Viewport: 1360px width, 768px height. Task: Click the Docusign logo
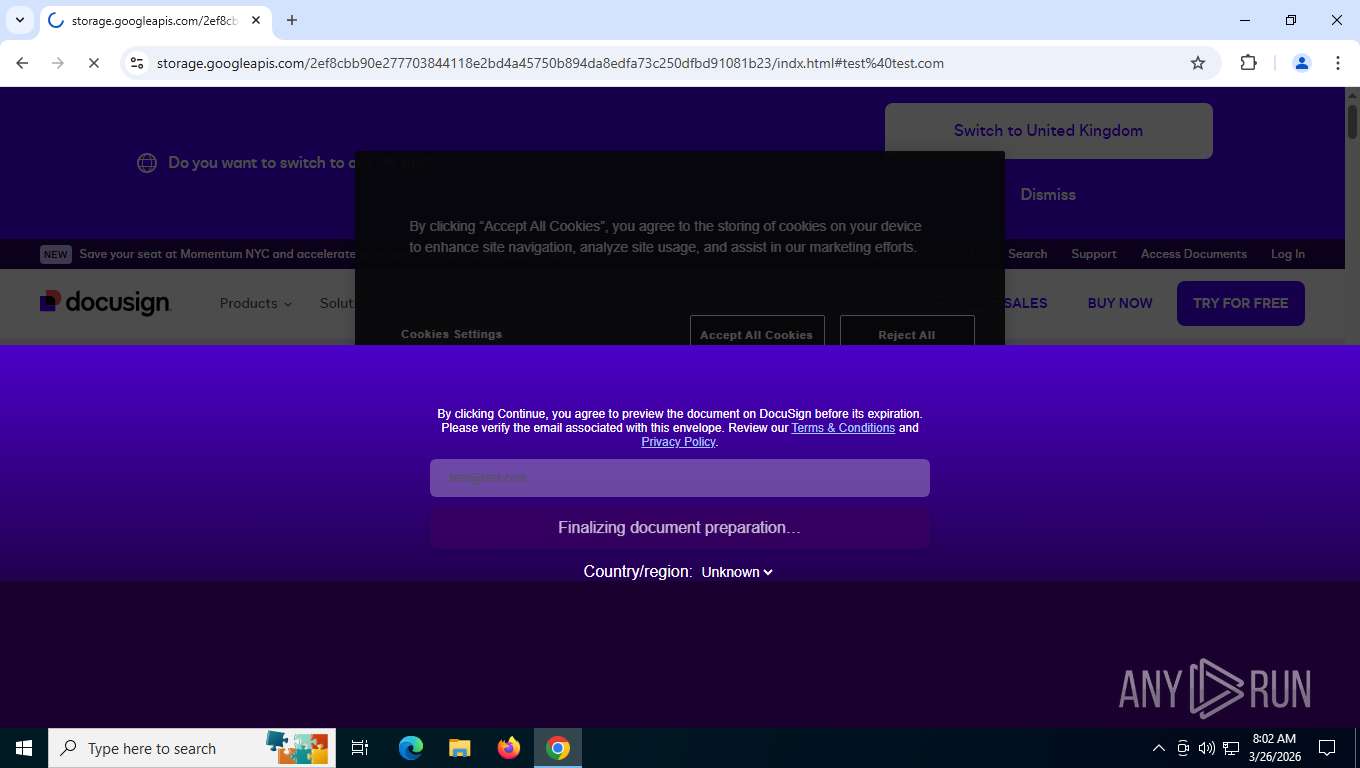pos(106,302)
